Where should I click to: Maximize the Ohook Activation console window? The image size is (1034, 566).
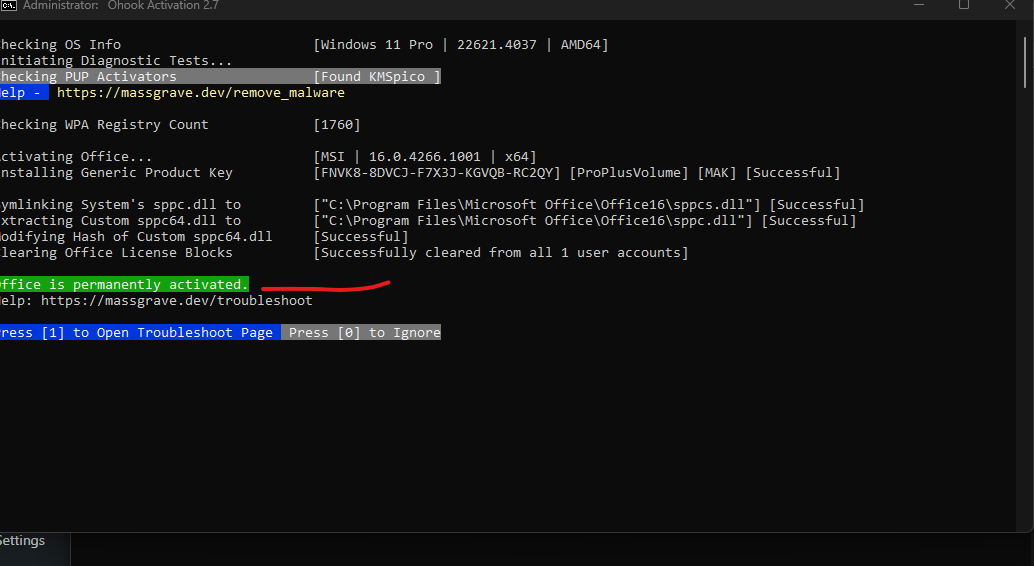point(964,5)
